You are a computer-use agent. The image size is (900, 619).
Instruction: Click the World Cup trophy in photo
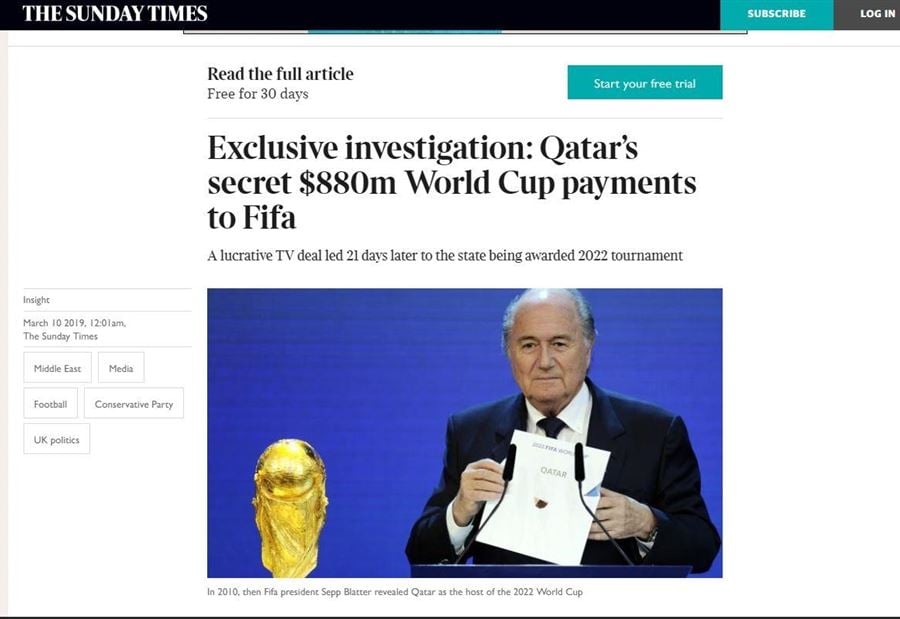click(290, 508)
